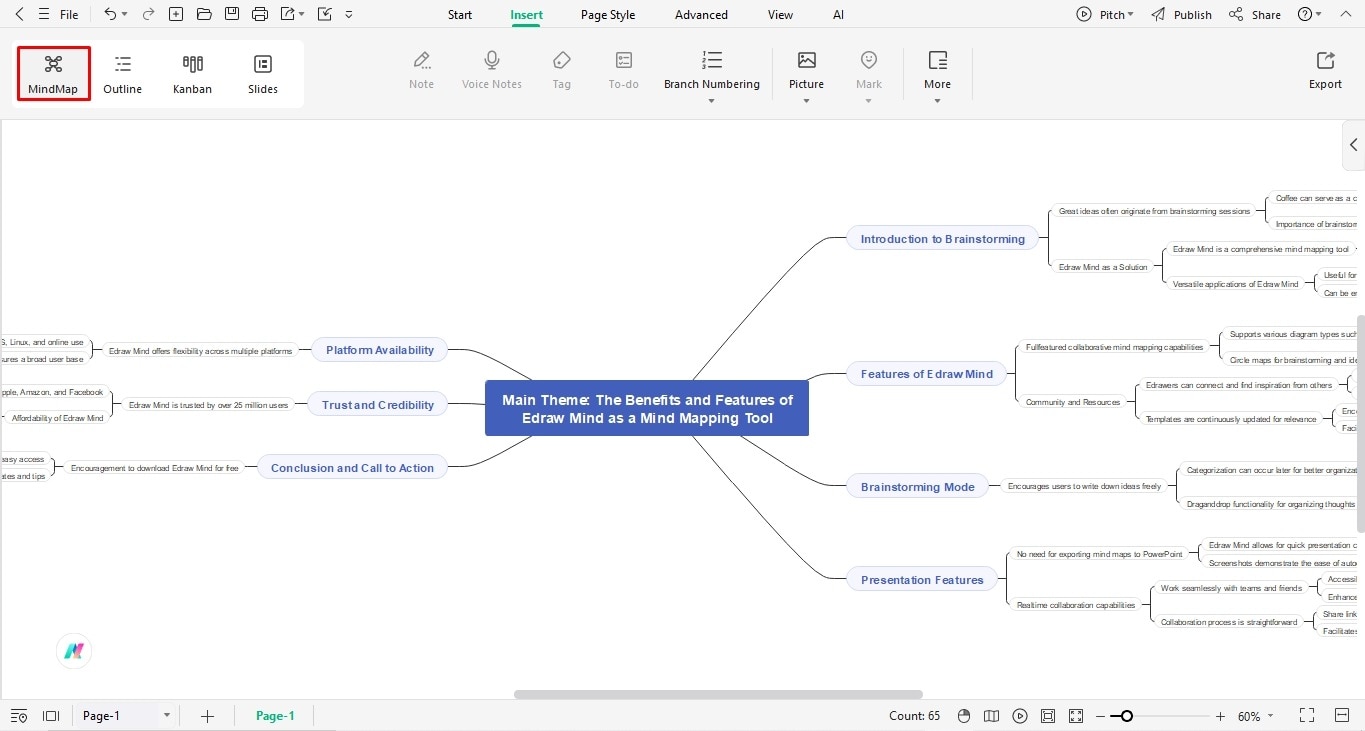
Task: Open the Advanced tab
Action: pos(701,15)
